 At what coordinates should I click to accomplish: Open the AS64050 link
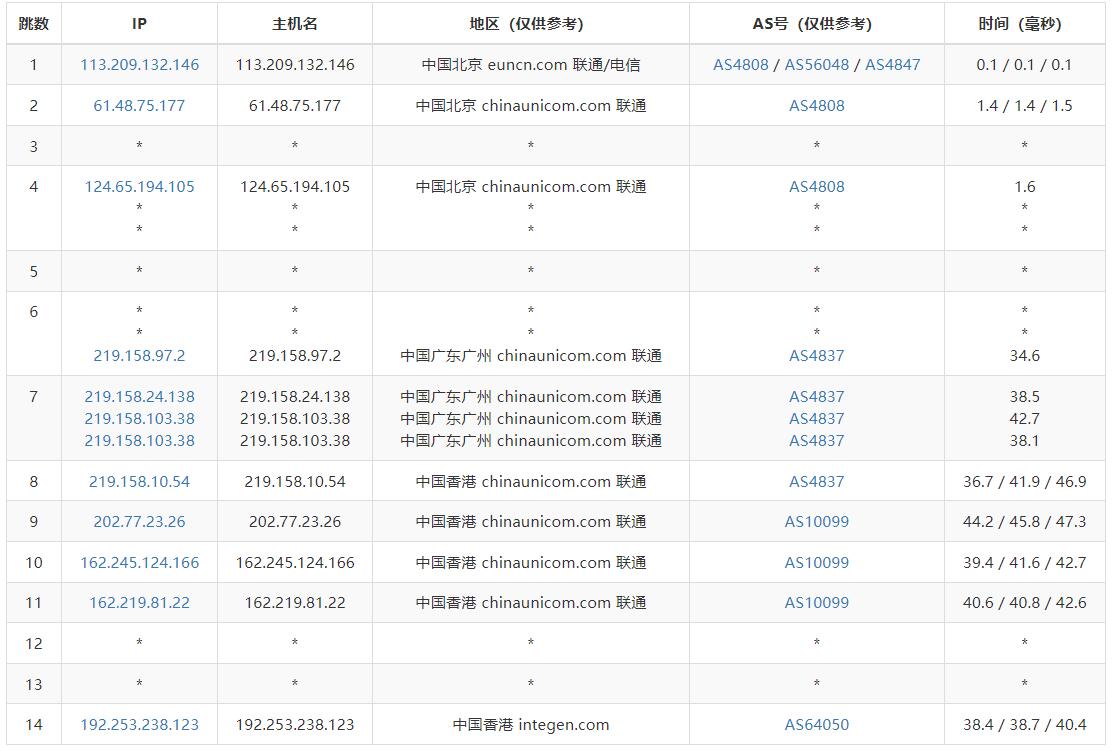tap(817, 725)
